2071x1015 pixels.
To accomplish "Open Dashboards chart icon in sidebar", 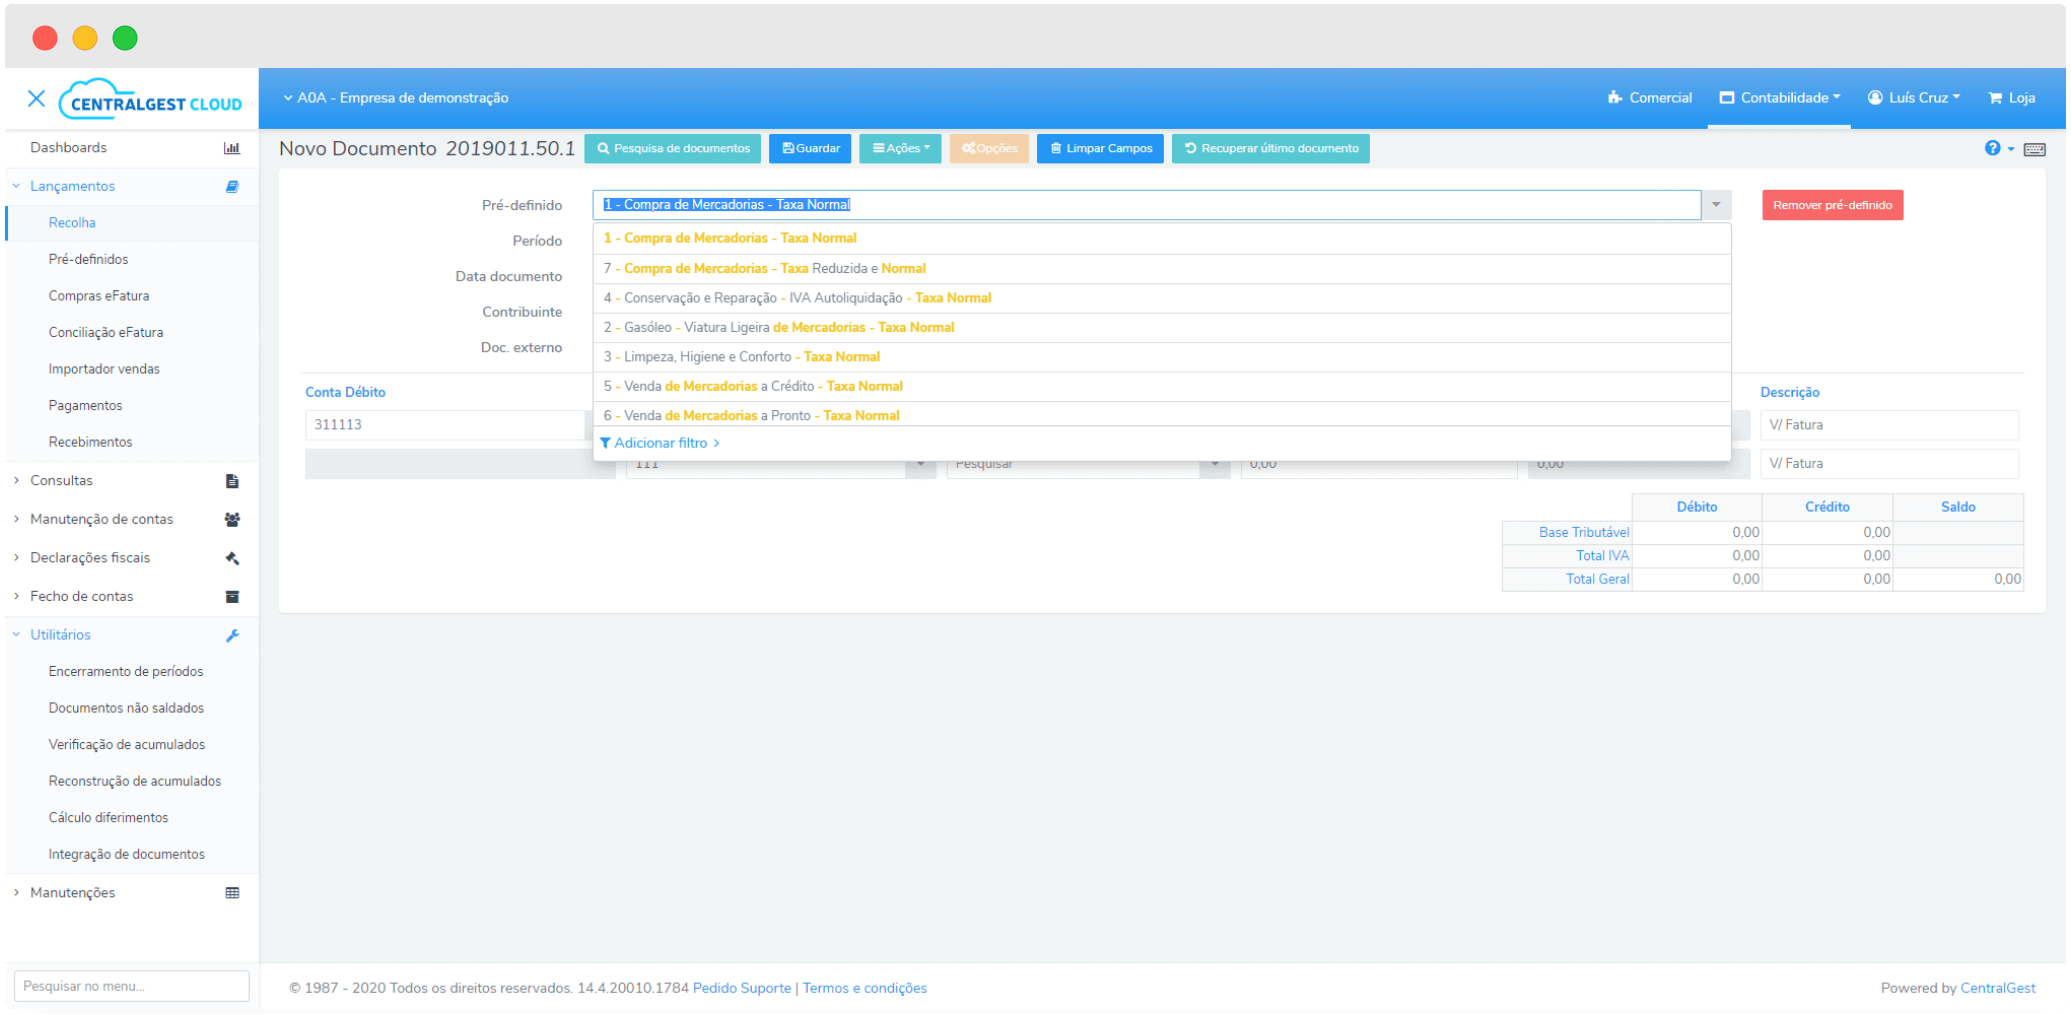I will point(232,148).
